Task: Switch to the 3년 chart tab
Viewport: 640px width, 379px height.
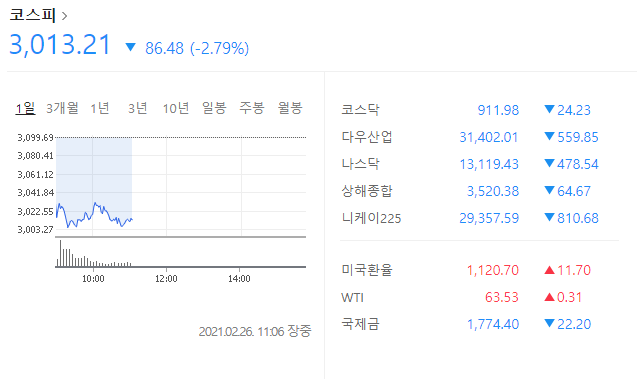Action: (x=137, y=108)
